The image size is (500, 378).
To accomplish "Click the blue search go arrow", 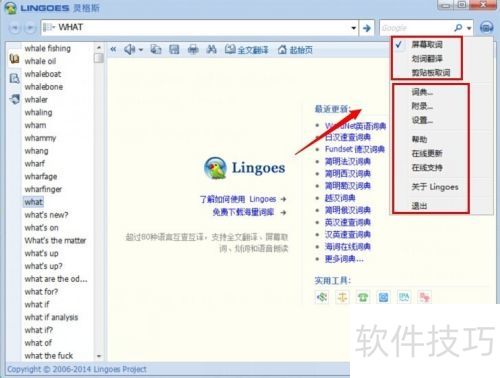I will [367, 28].
